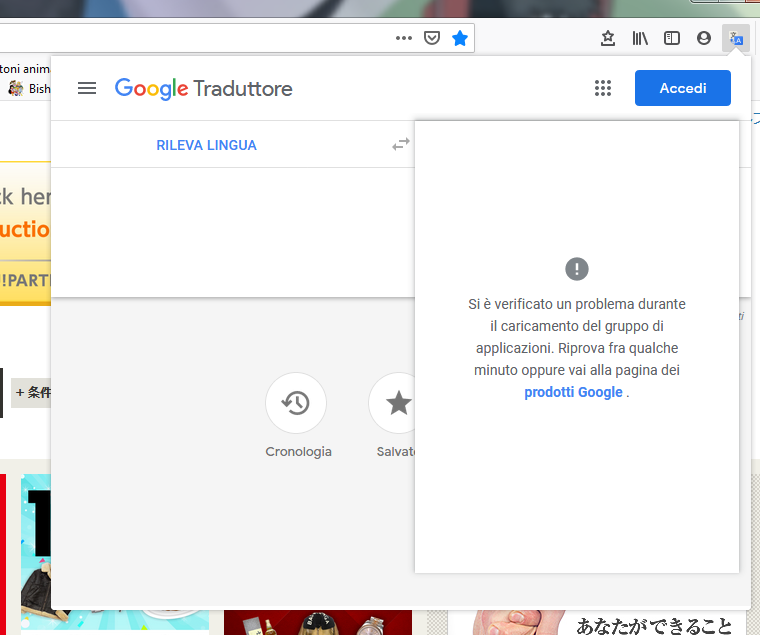
Task: Open the Salvate star button
Action: pyautogui.click(x=393, y=402)
